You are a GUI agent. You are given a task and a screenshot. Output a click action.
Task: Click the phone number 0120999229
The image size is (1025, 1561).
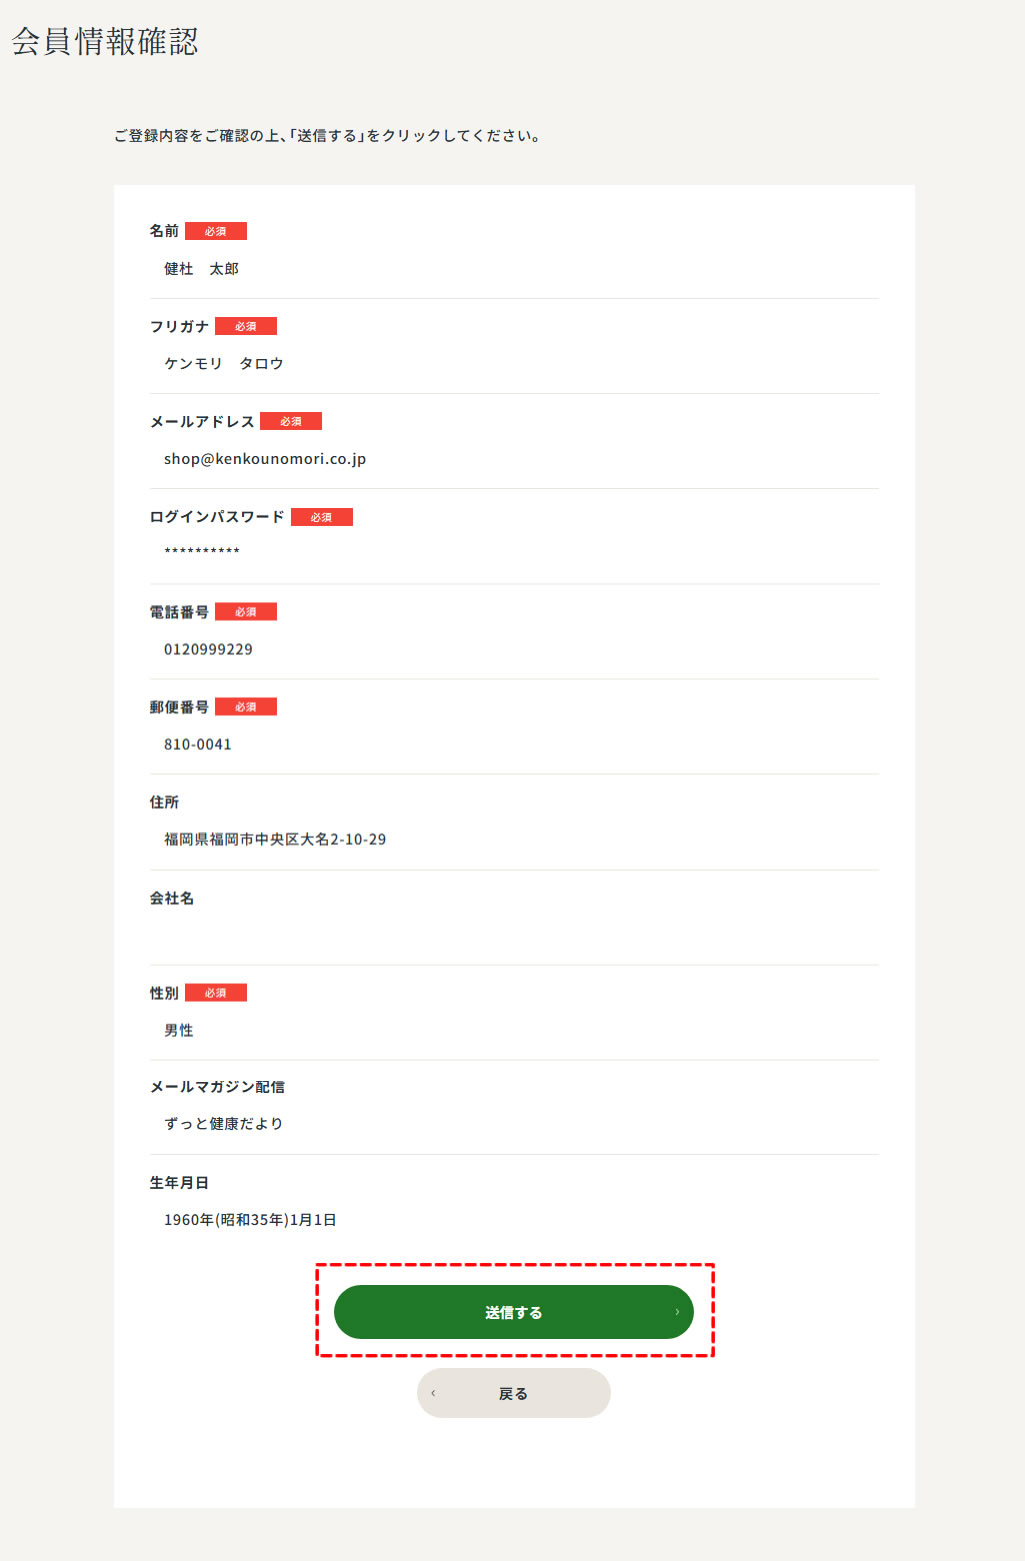click(x=208, y=649)
